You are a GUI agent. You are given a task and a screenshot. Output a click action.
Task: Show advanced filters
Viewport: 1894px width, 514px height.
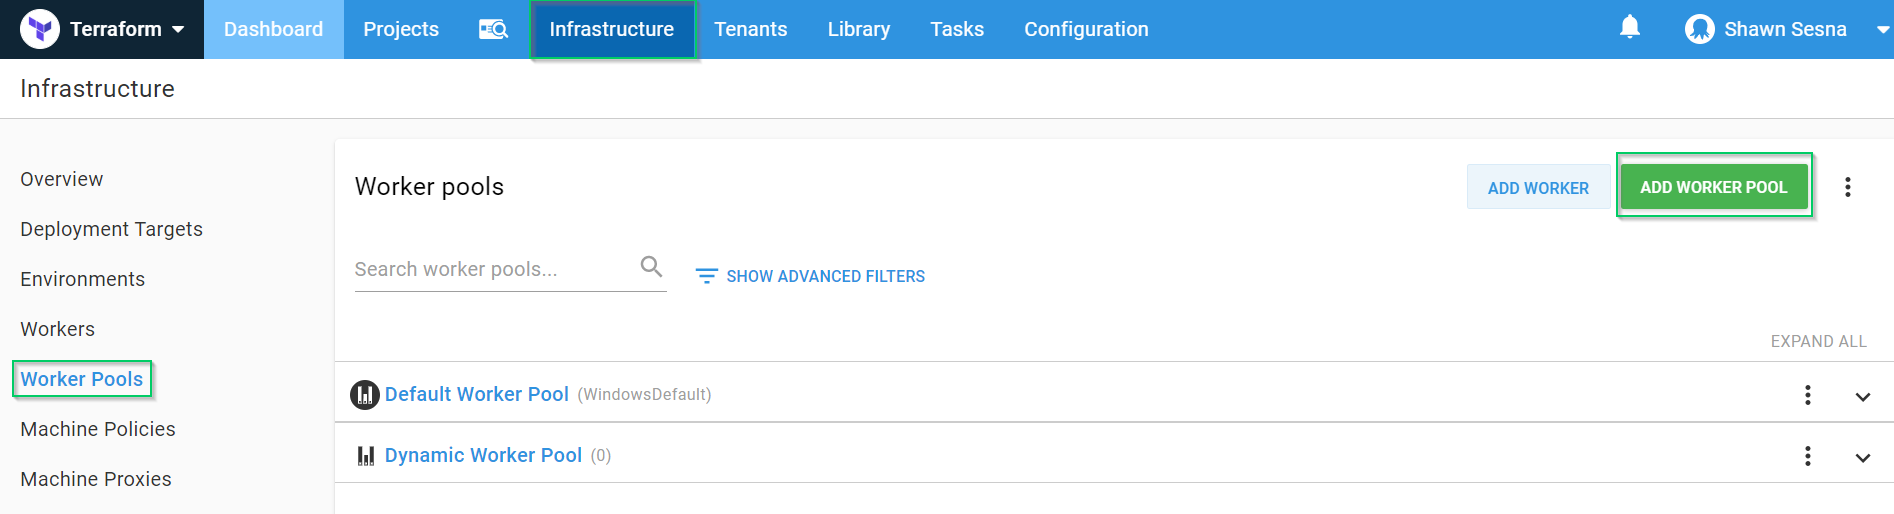pyautogui.click(x=810, y=276)
